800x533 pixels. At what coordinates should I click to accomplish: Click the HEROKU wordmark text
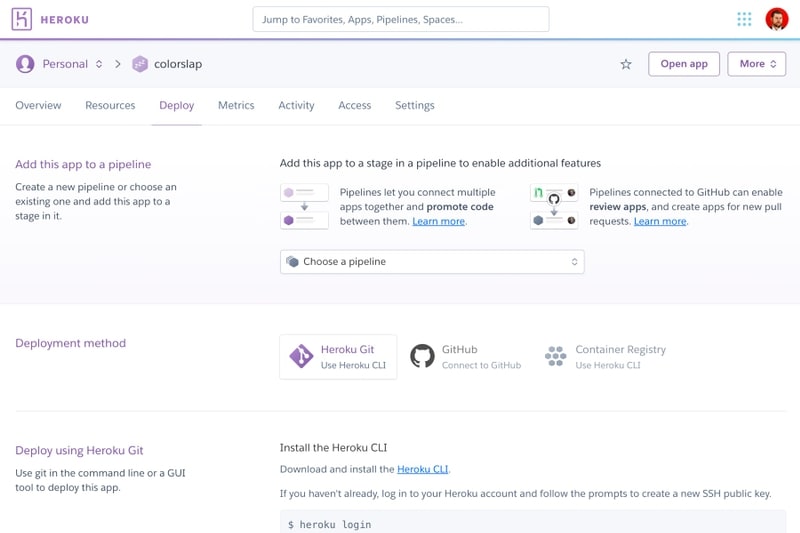coord(65,20)
